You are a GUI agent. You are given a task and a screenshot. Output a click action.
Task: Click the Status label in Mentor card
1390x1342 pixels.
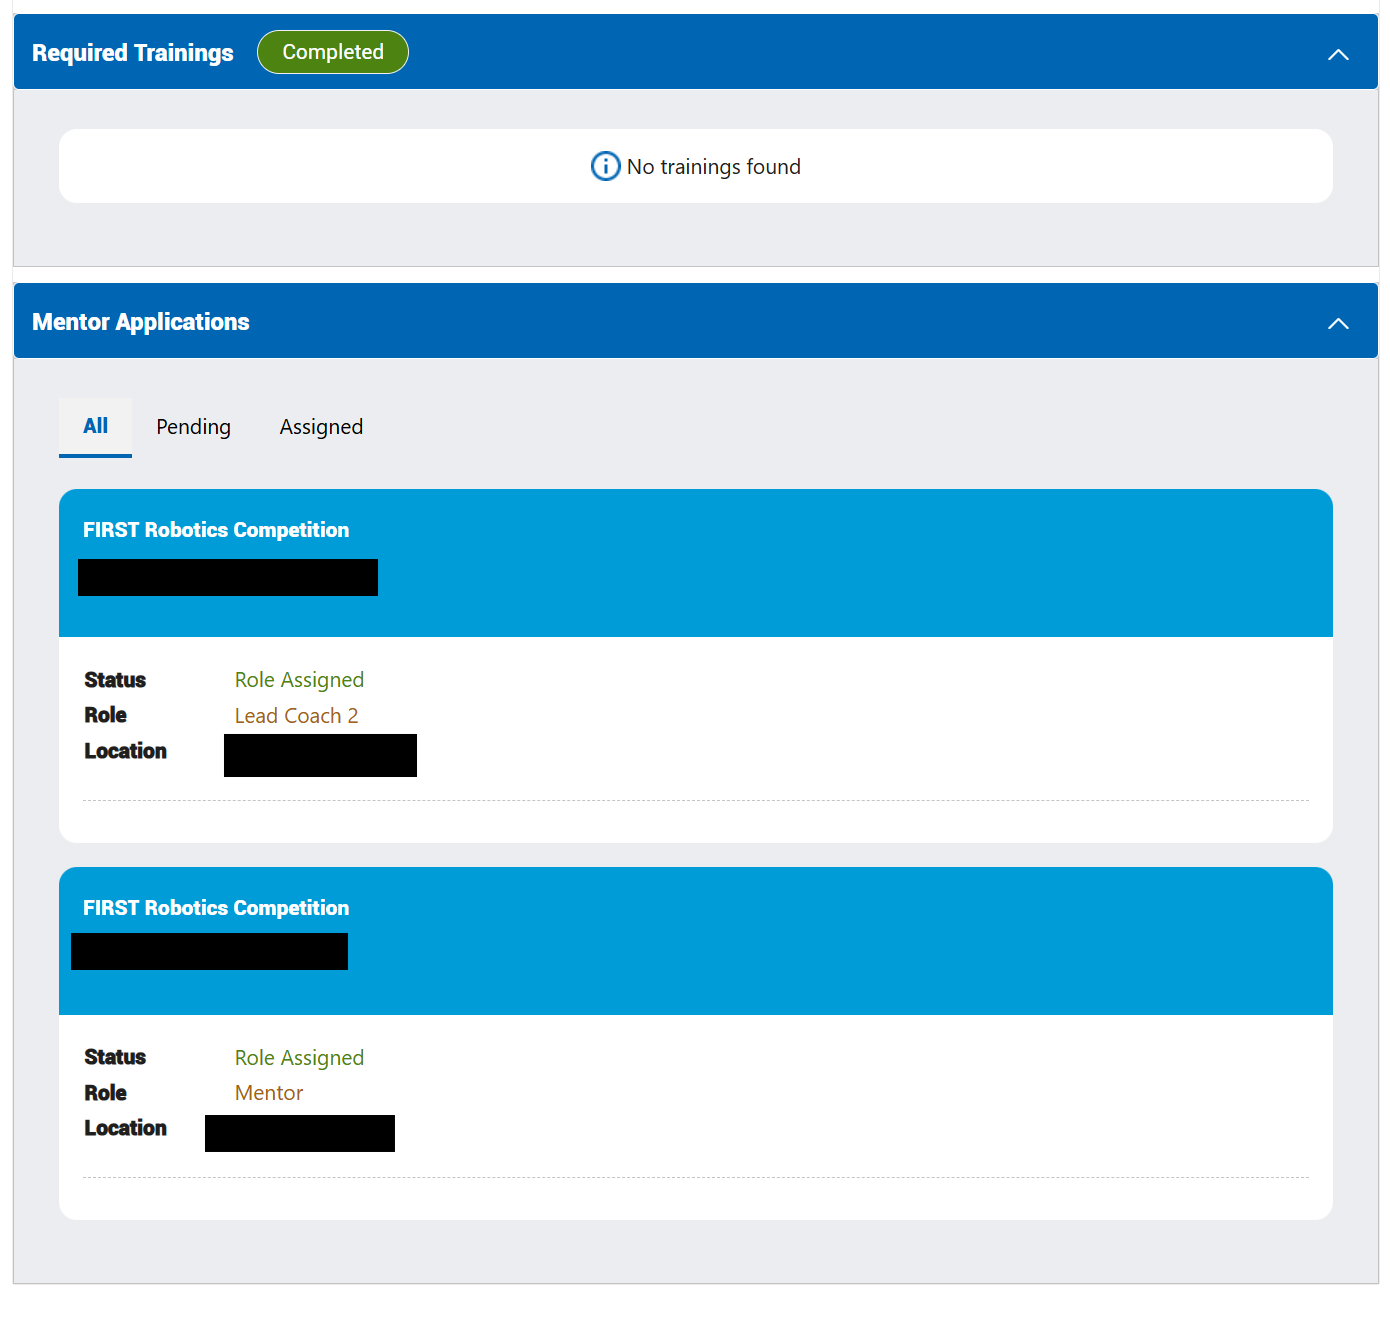[x=115, y=1057]
